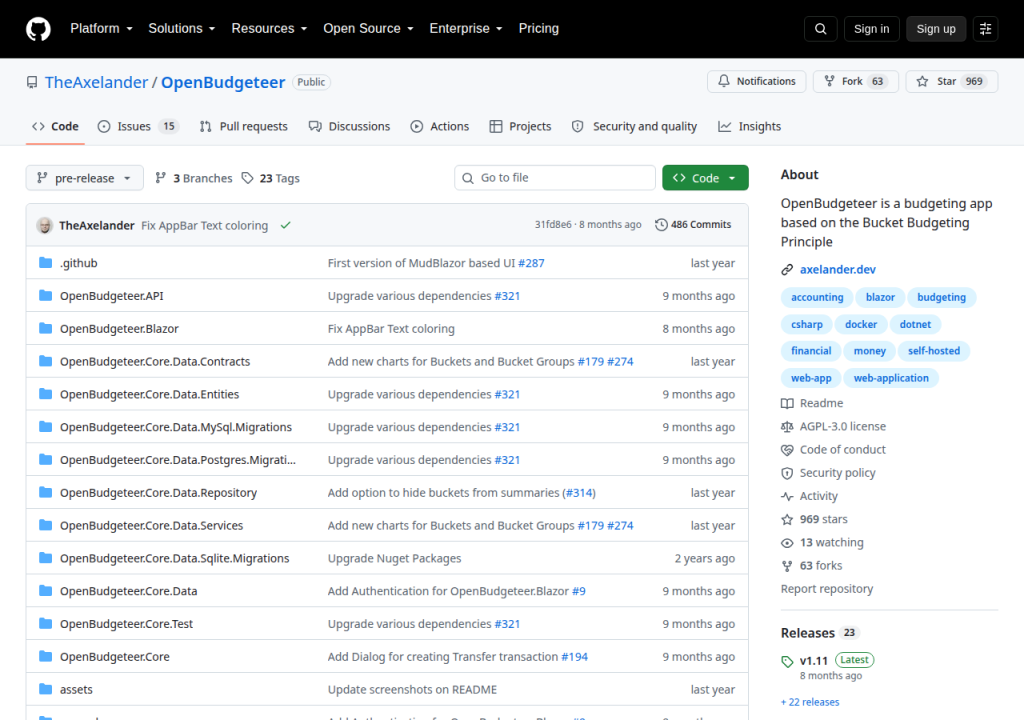
Task: Click the Sign up button
Action: pyautogui.click(x=935, y=29)
